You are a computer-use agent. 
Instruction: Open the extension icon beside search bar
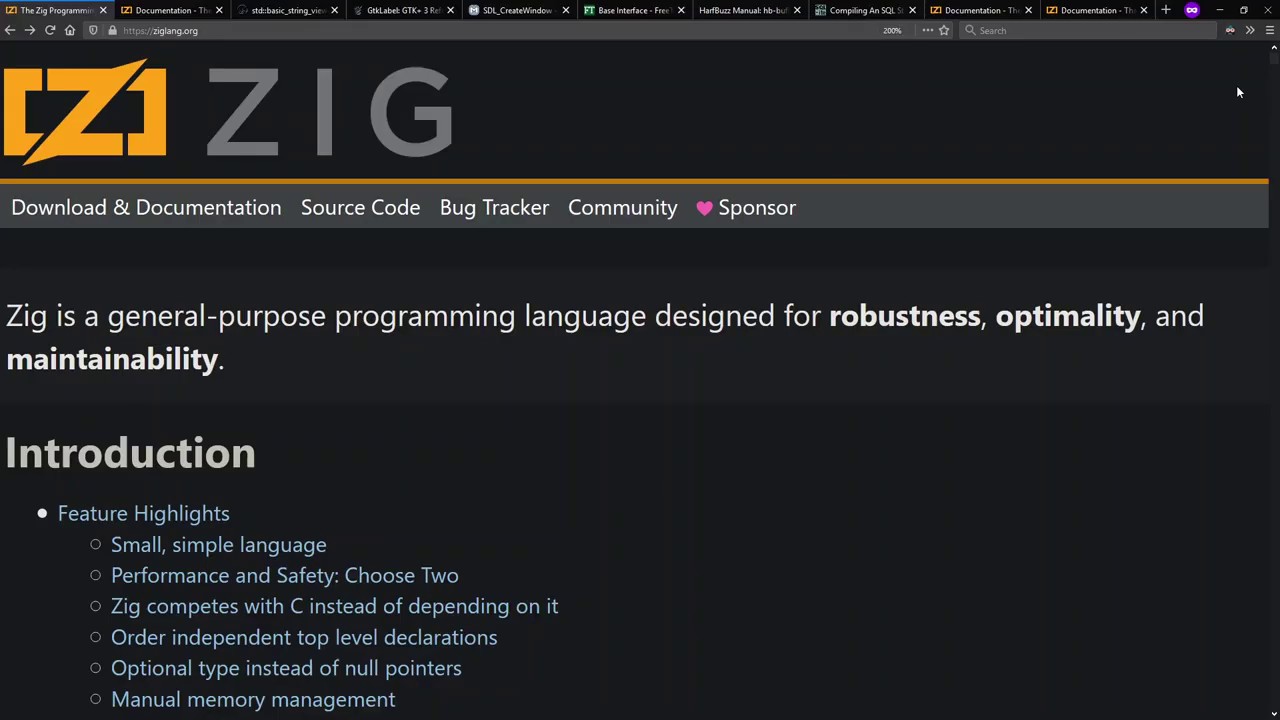click(x=1230, y=30)
